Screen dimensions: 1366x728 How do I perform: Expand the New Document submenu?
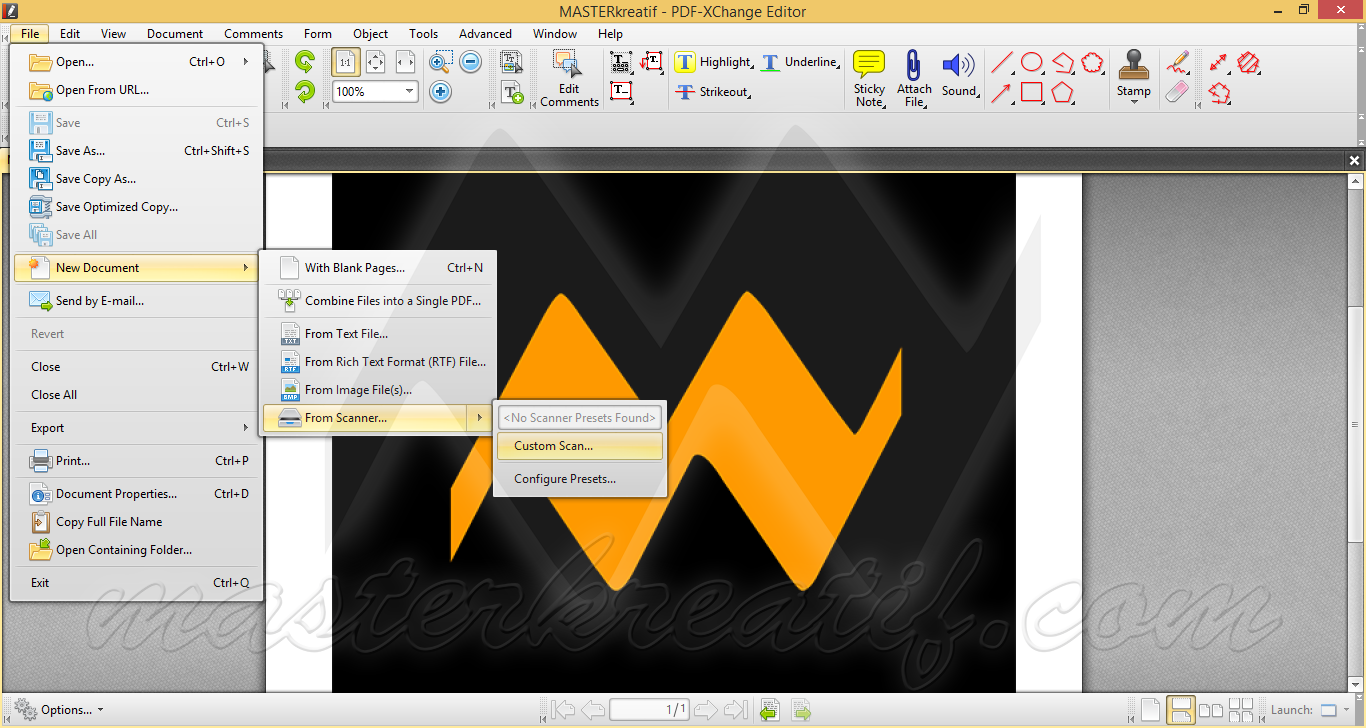pos(136,268)
